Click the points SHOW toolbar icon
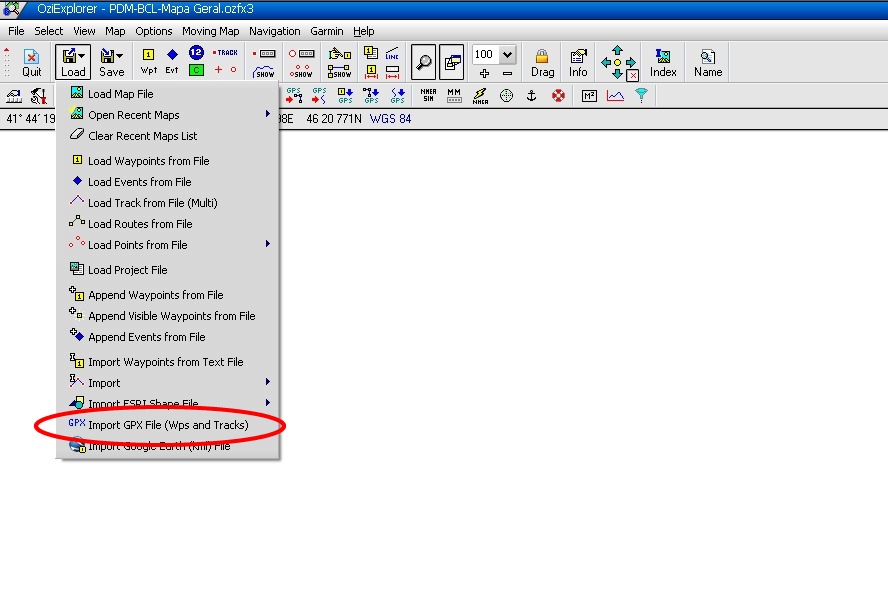This screenshot has height=596, width=888. 301,71
